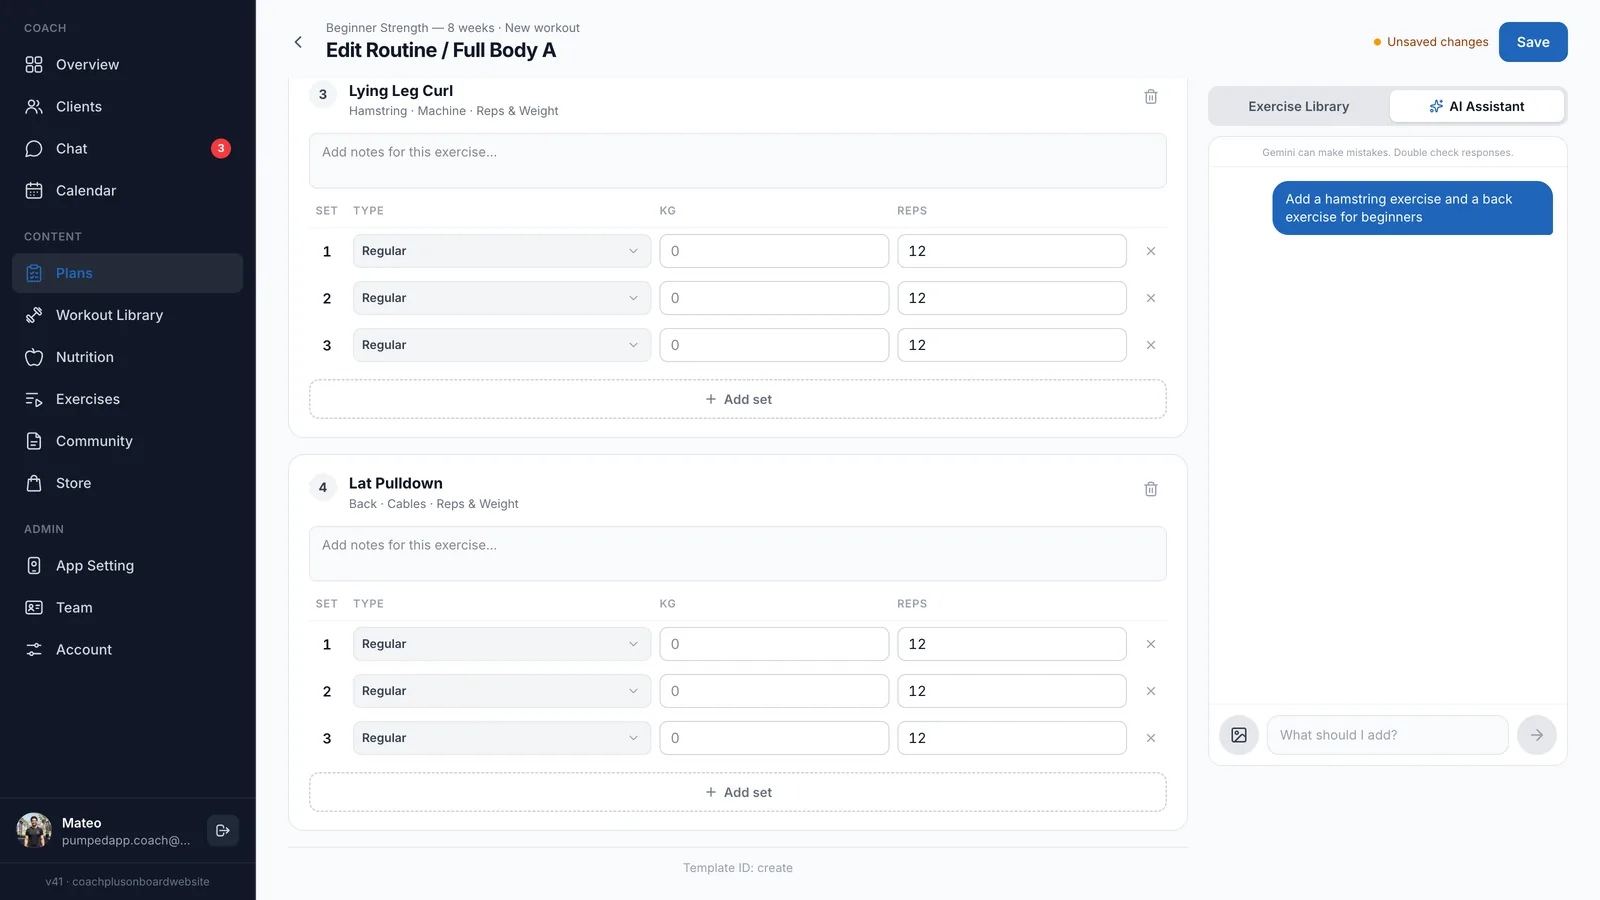Remove set 3 of Lying Leg Curl
This screenshot has height=900, width=1600.
click(1151, 345)
